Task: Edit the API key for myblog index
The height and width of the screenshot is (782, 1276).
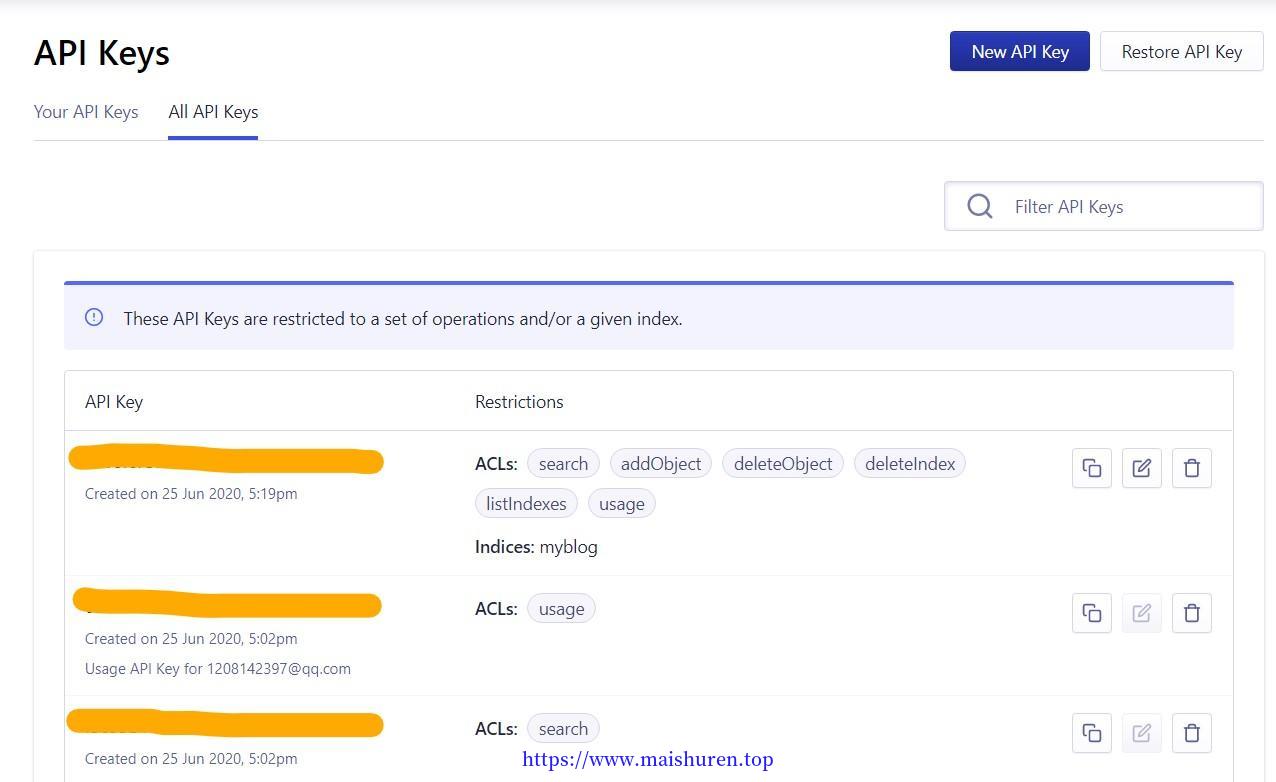Action: tap(1142, 468)
